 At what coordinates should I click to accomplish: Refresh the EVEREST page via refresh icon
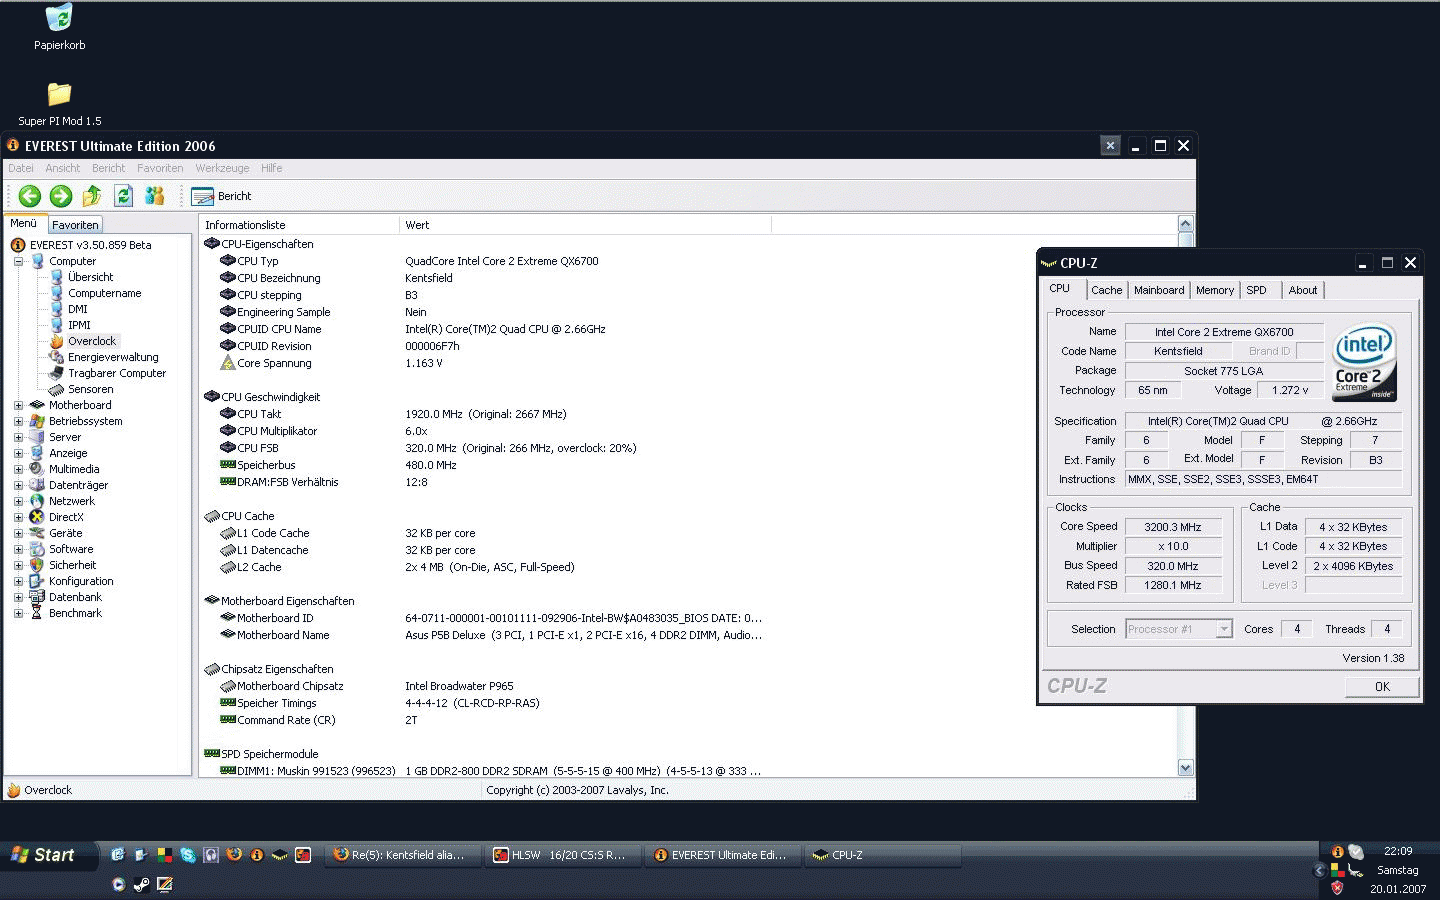click(x=123, y=196)
